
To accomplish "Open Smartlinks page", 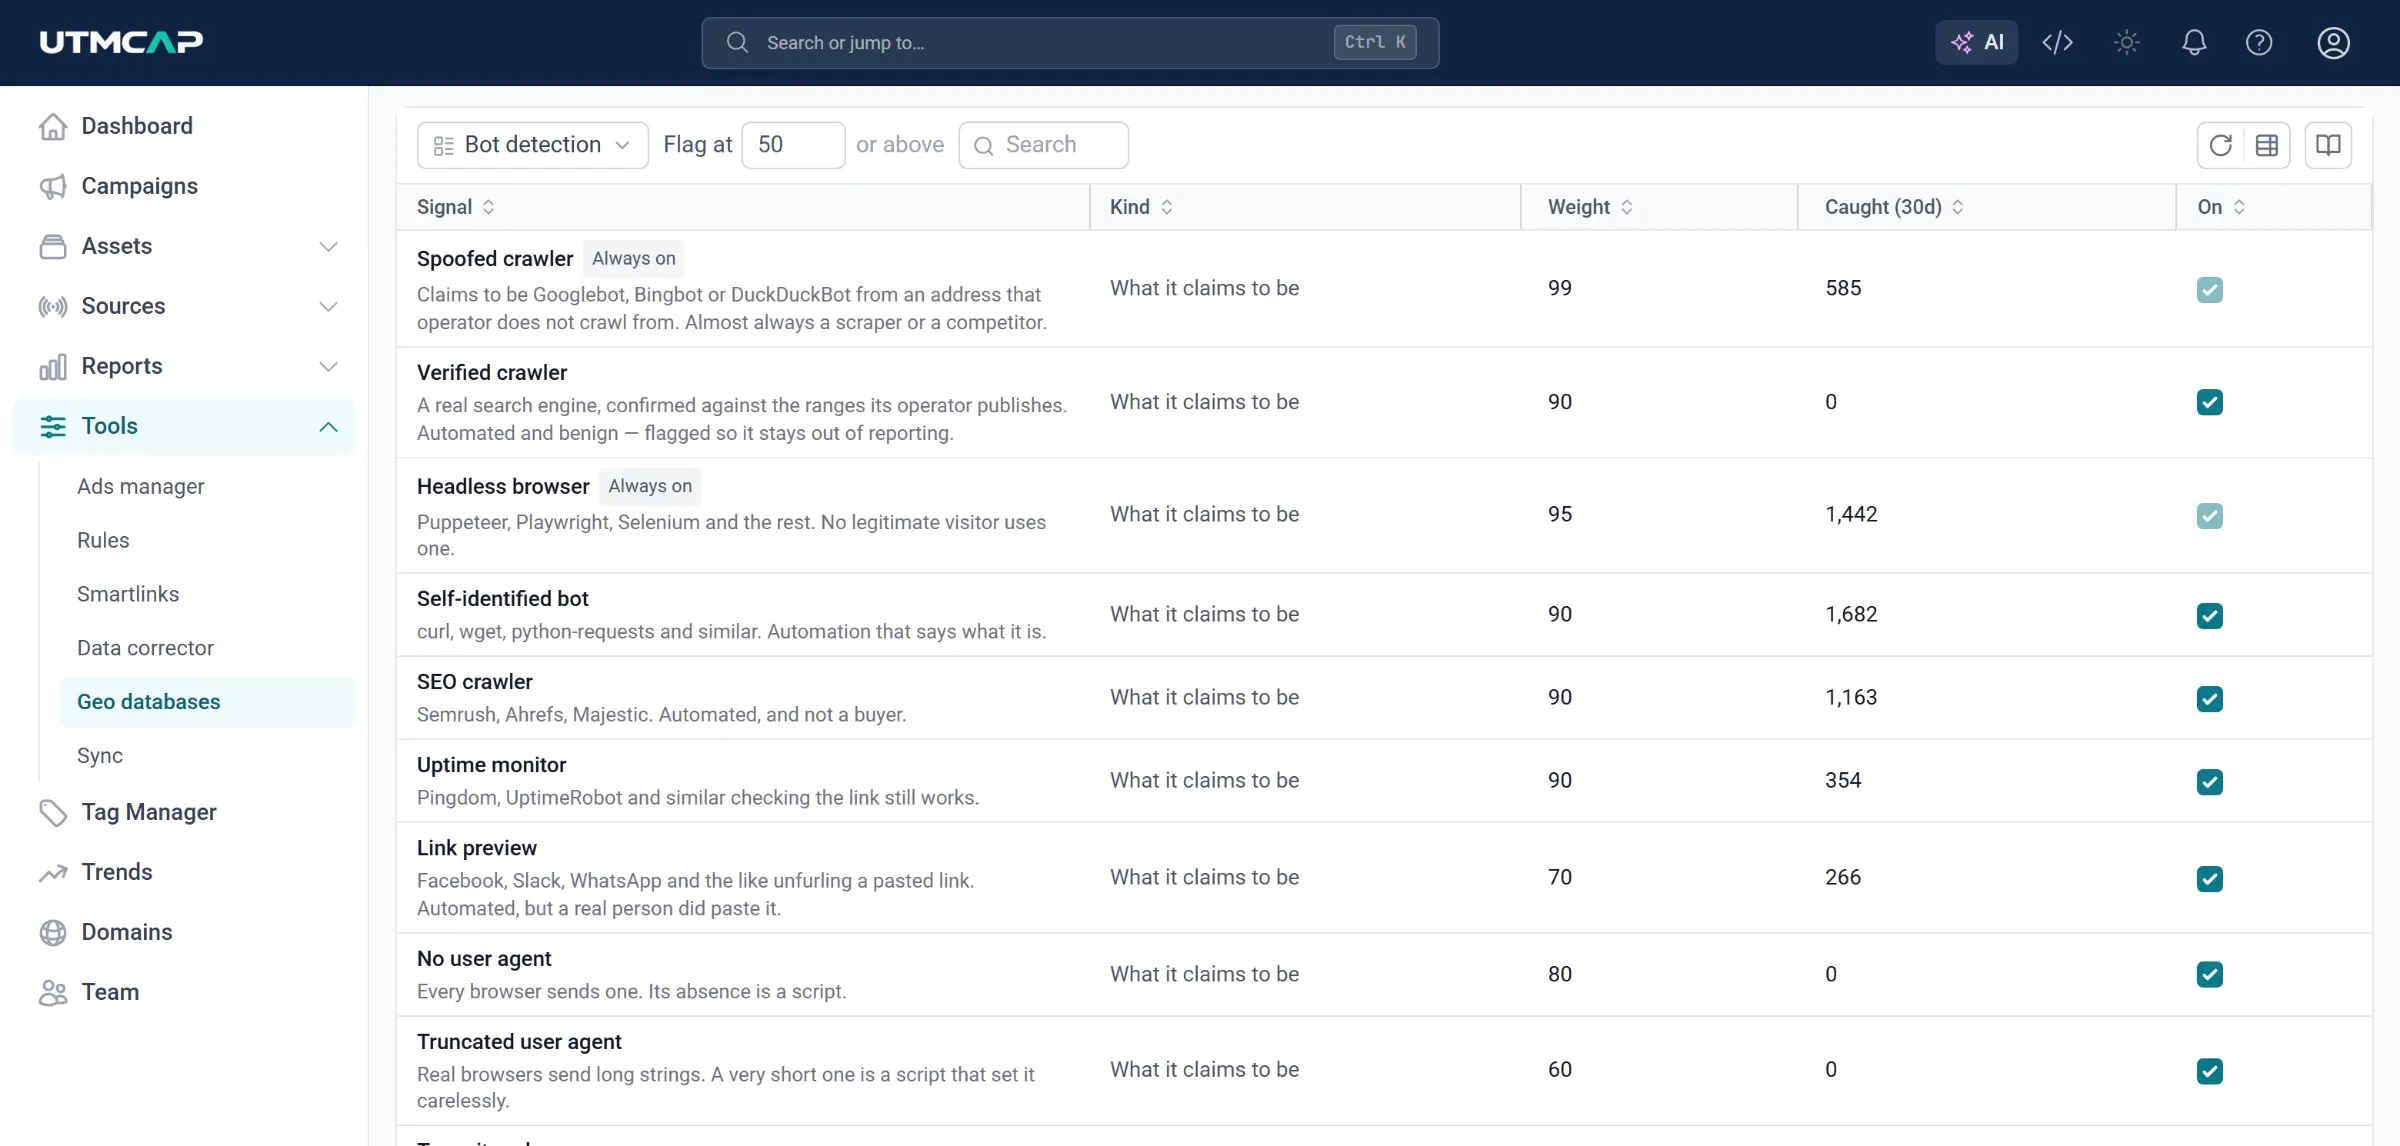I will (128, 594).
